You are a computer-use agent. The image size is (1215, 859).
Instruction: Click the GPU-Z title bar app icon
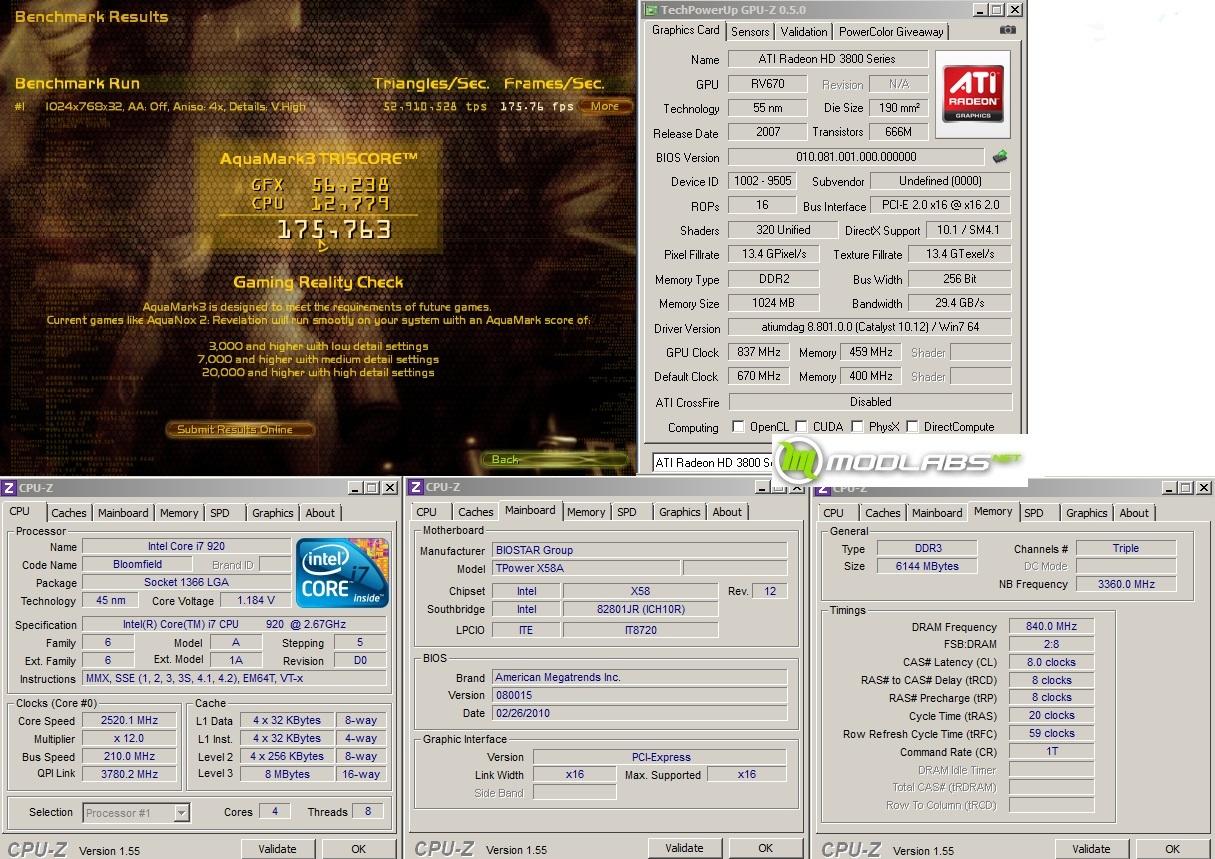(x=651, y=10)
